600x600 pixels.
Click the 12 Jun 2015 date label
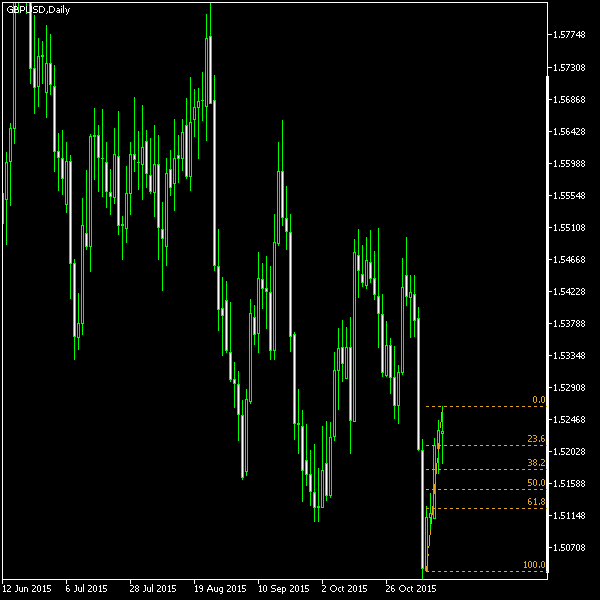click(27, 589)
